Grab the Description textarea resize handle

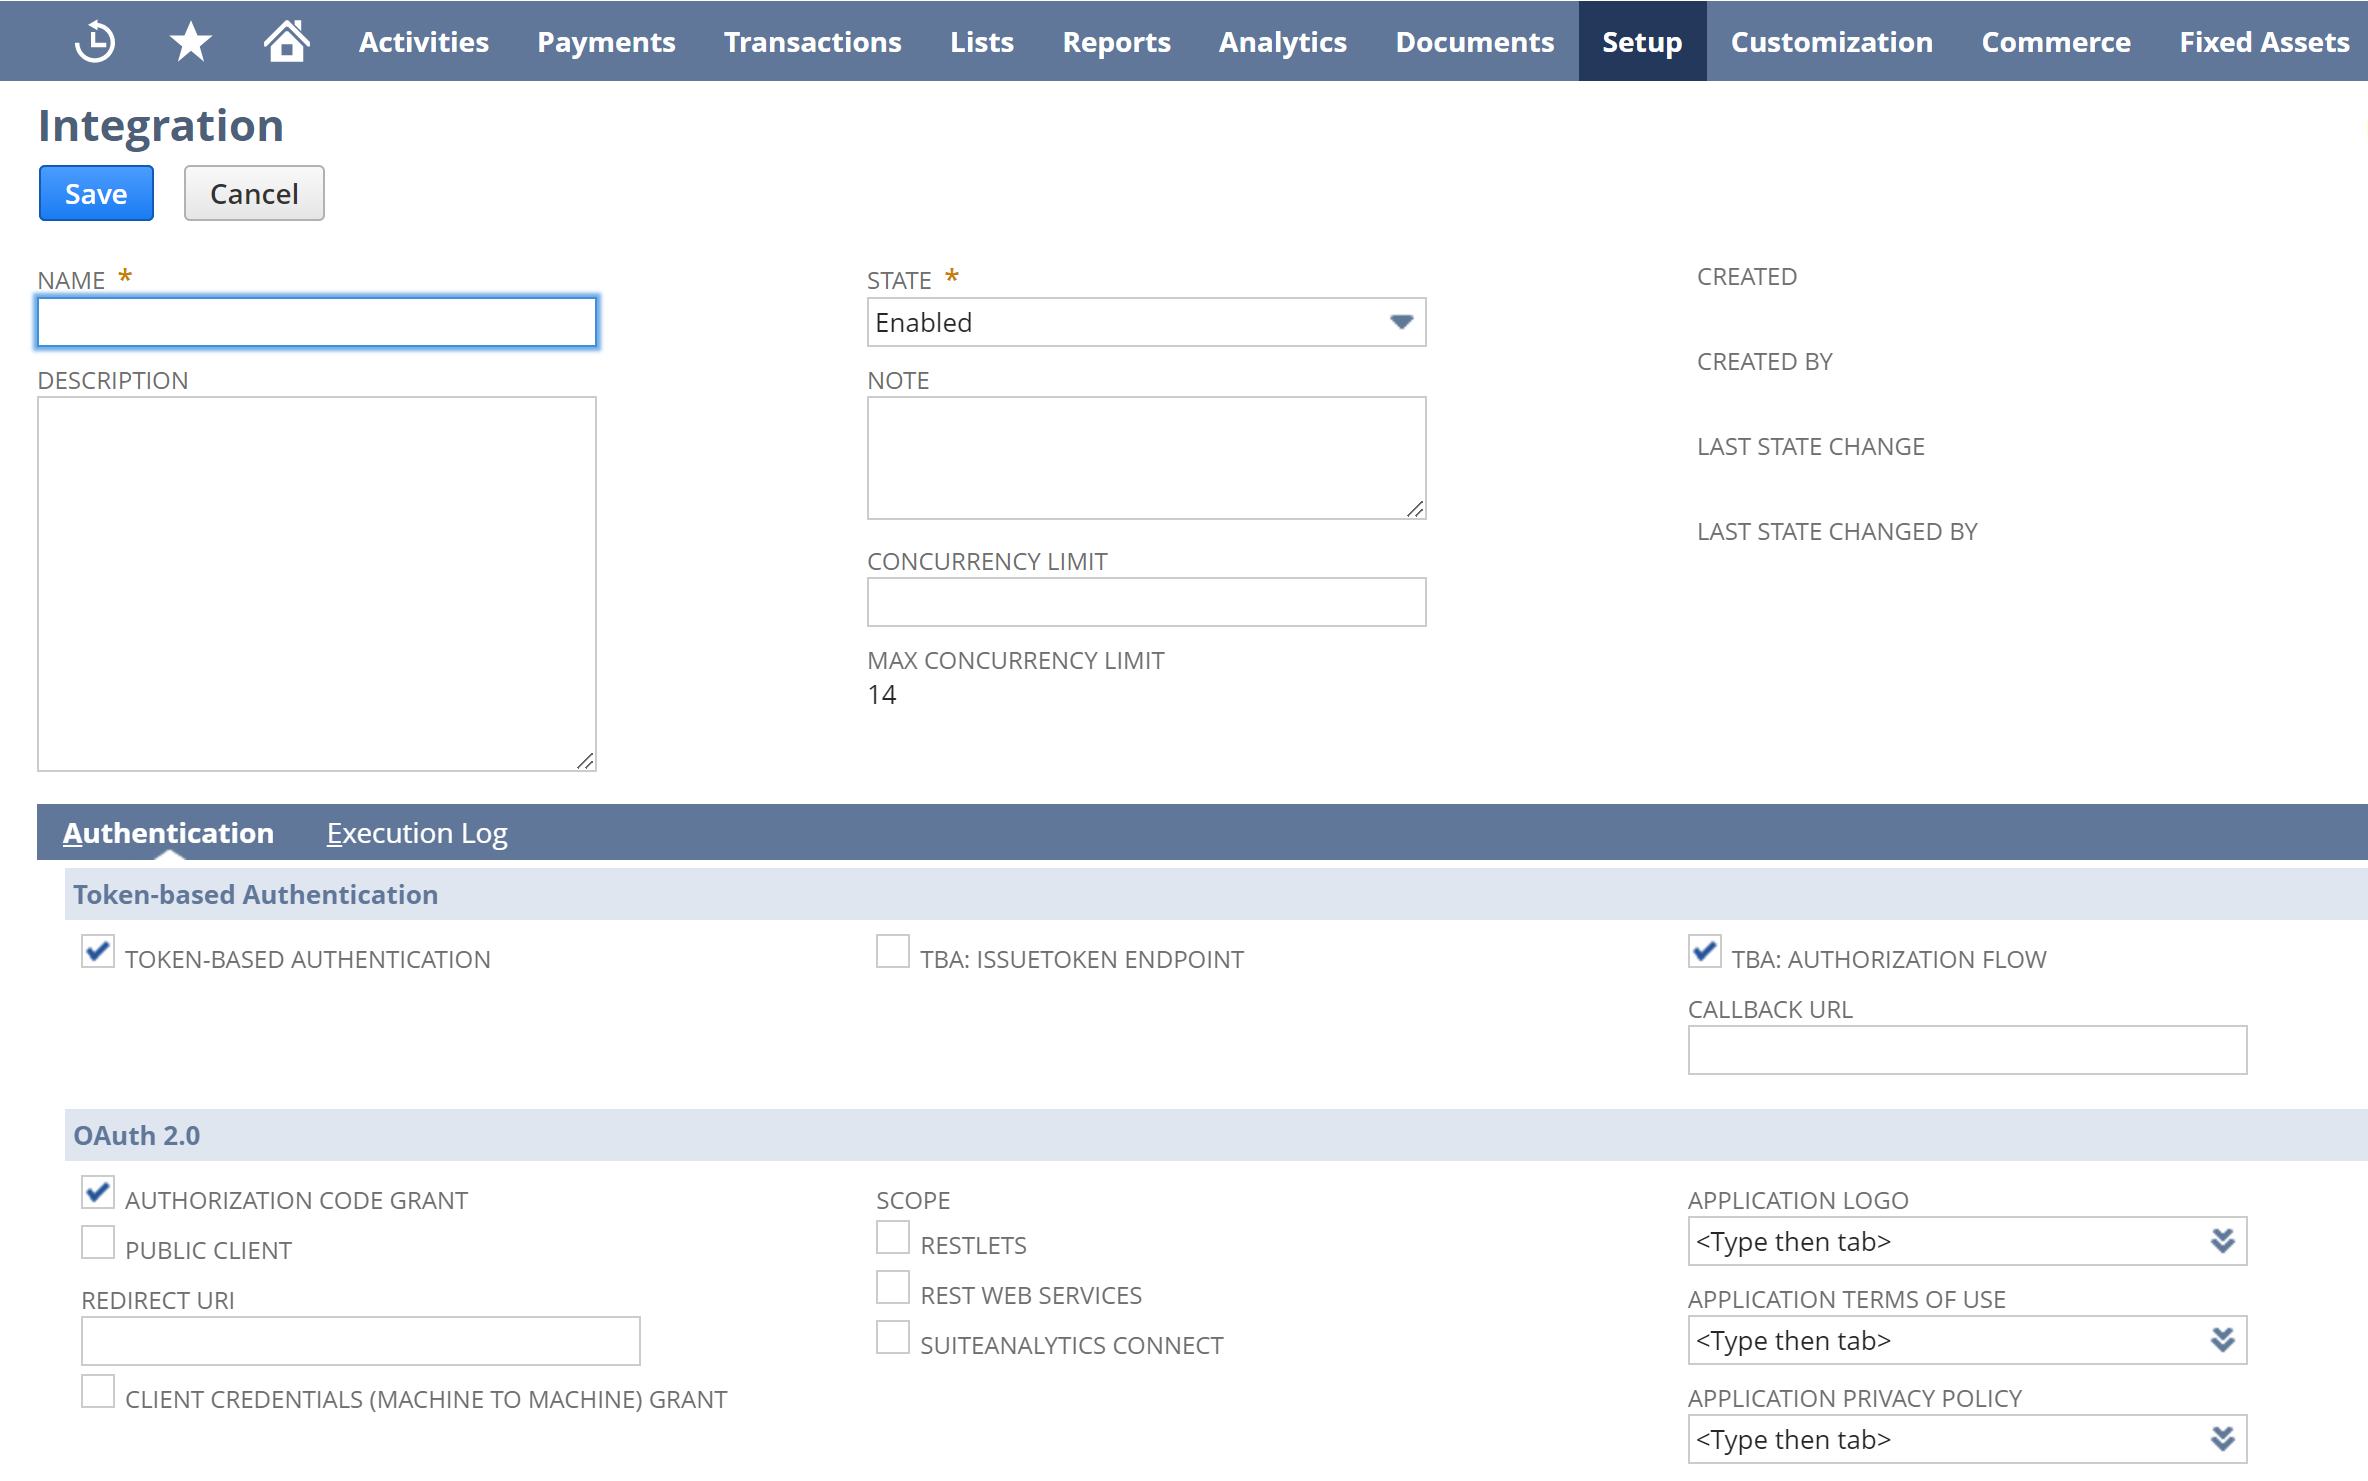[x=586, y=761]
